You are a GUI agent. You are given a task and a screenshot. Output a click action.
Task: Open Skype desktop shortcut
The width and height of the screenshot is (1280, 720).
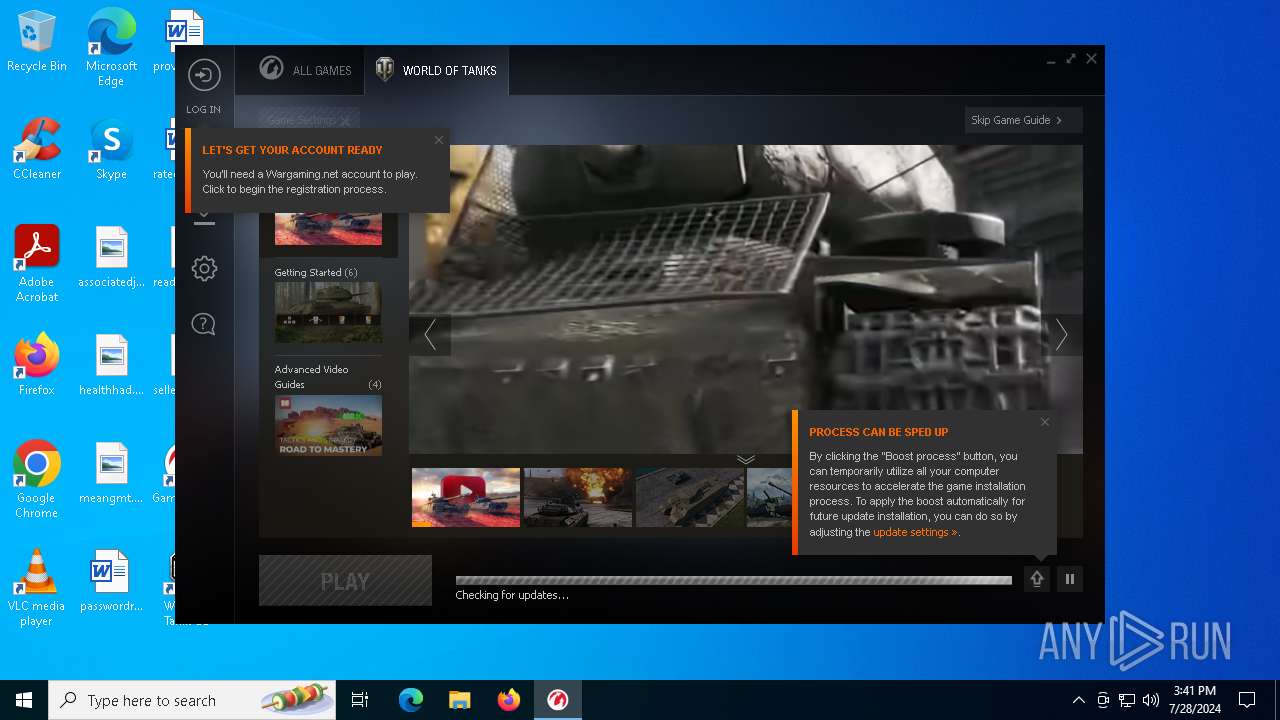(x=111, y=149)
